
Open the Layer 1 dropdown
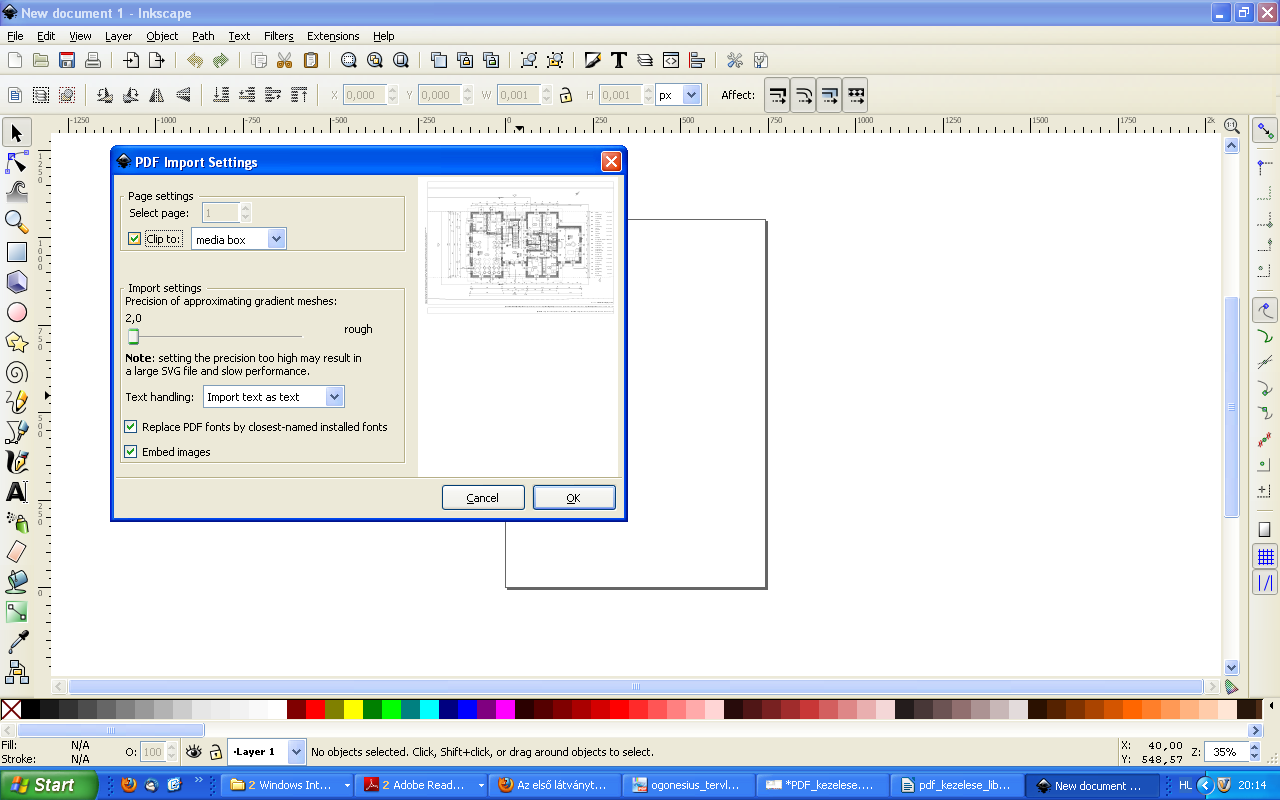pyautogui.click(x=266, y=752)
